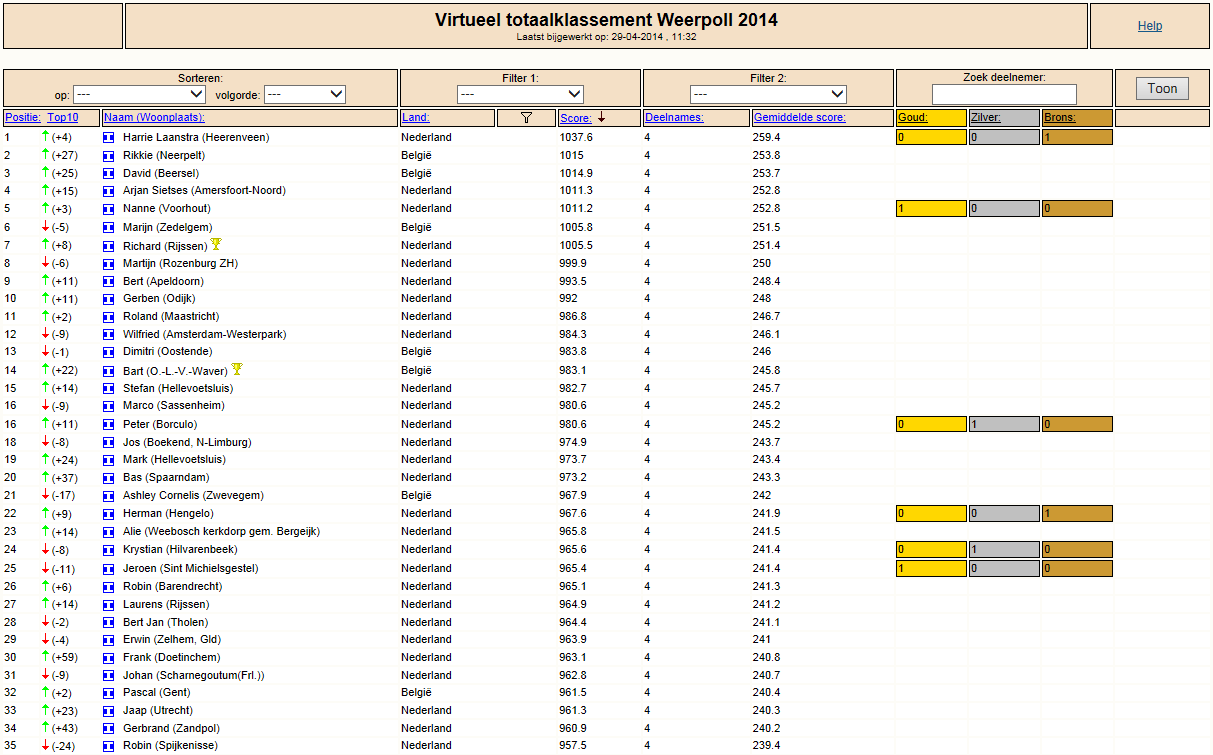Click the trophy icon beside Bart (O.-L.-V.-Waver)
Screen dimensions: 1213x755
[237, 370]
